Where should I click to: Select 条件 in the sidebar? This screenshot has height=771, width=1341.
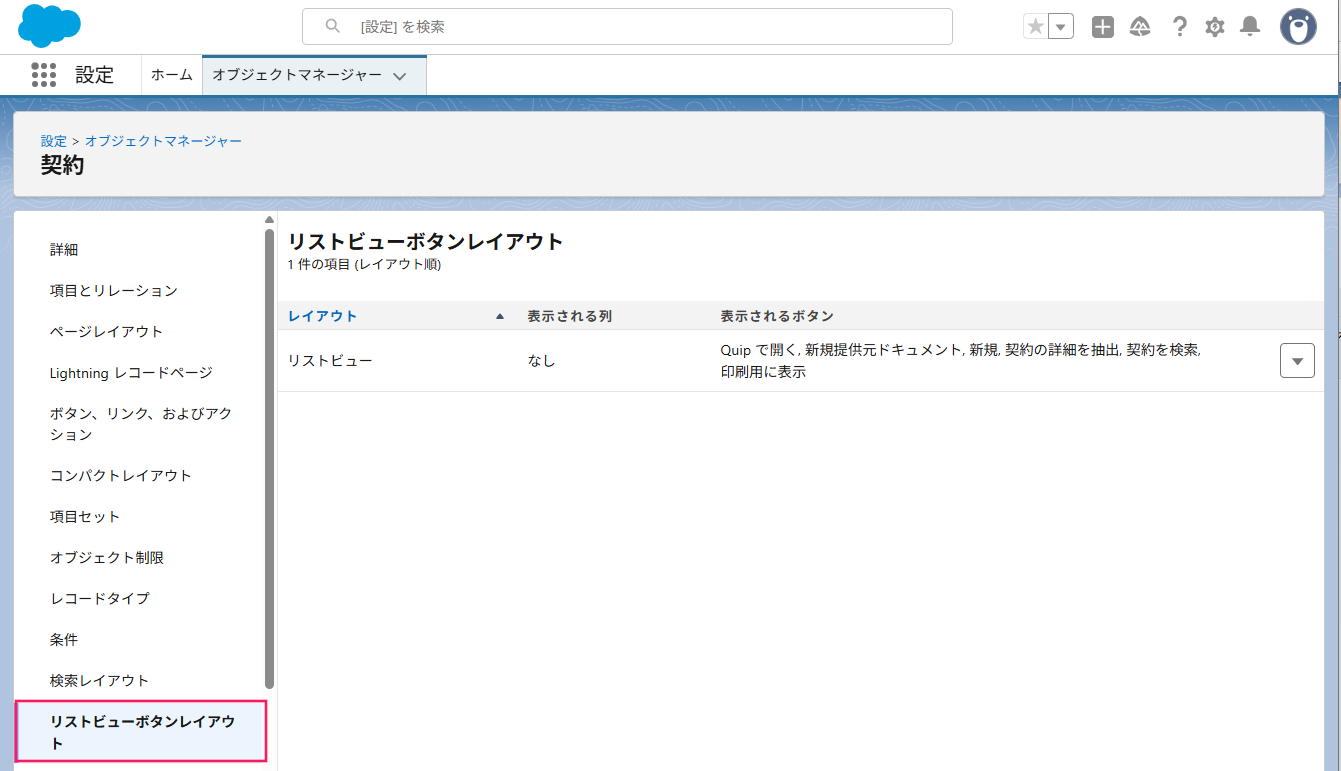pyautogui.click(x=64, y=639)
